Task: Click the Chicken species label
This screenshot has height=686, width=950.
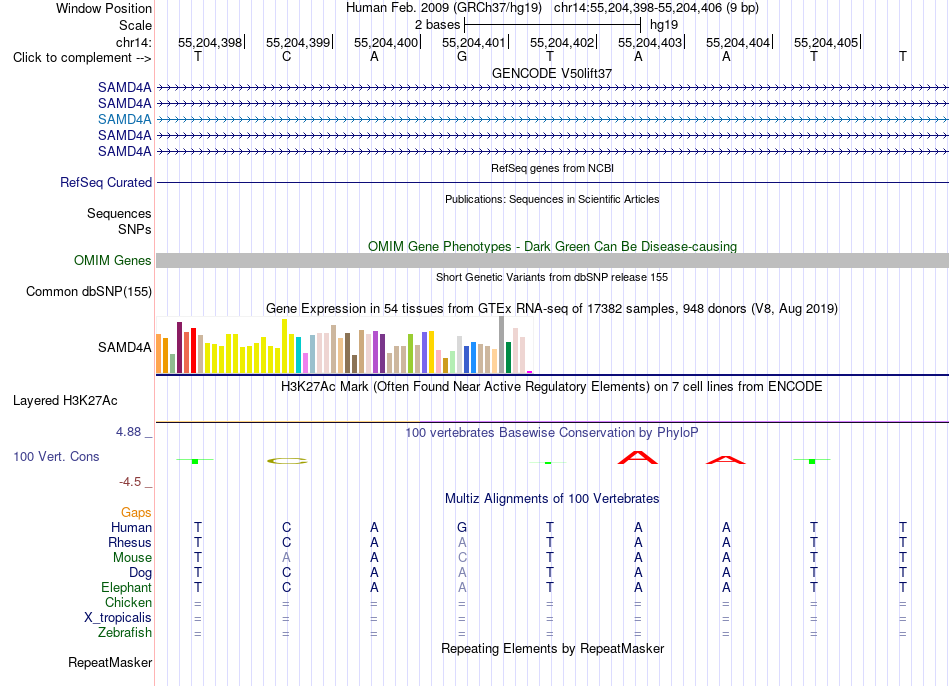Action: [128, 602]
